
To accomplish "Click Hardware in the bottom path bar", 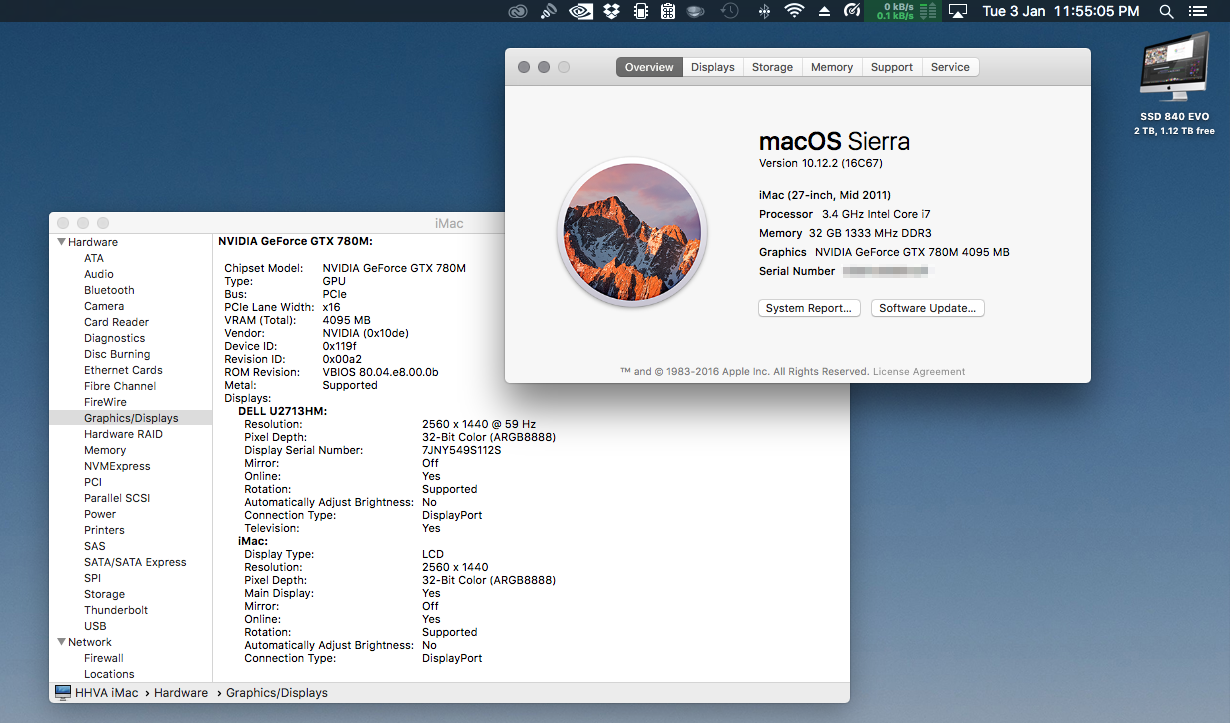I will point(181,692).
